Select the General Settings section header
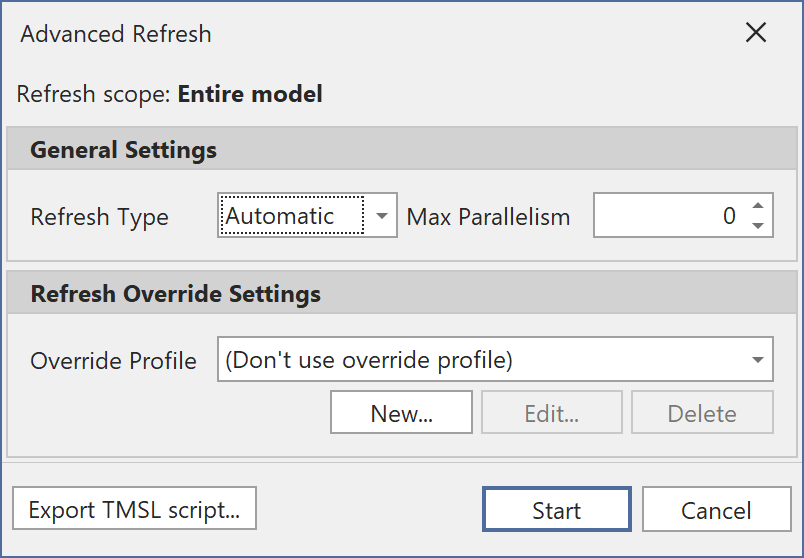The image size is (804, 558). coord(124,151)
